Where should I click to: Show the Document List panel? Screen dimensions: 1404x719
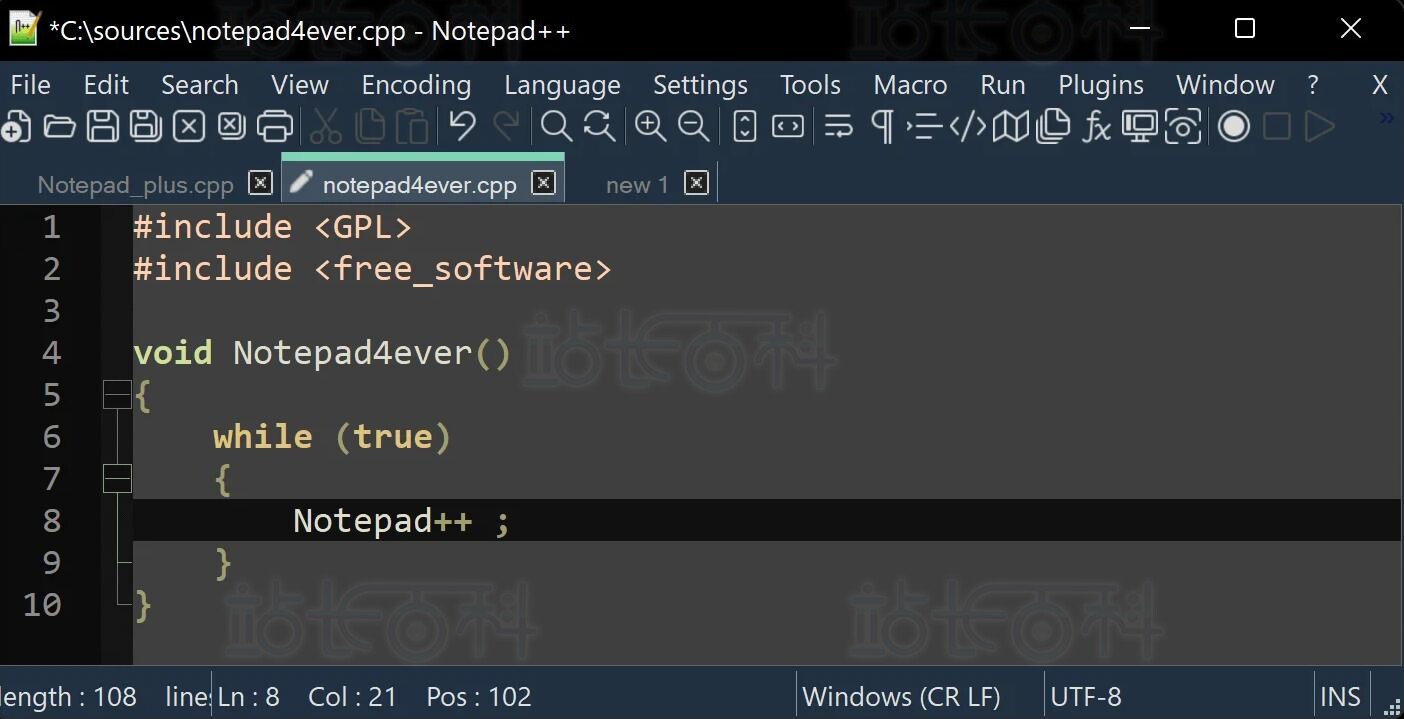(1053, 127)
